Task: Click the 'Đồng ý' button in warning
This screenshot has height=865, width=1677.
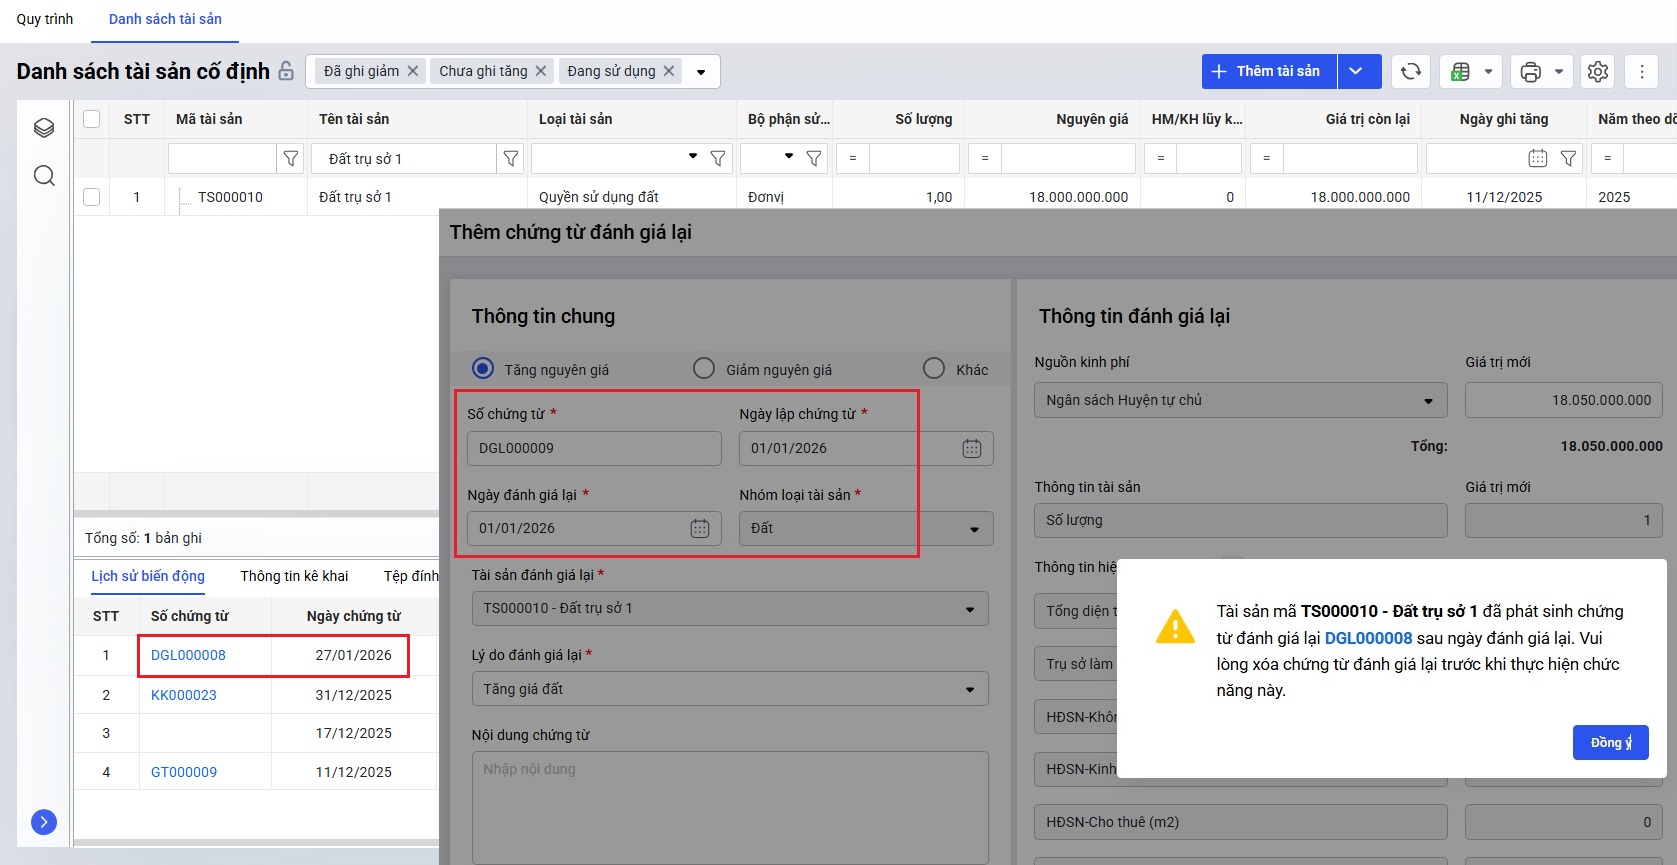Action: (x=1610, y=742)
